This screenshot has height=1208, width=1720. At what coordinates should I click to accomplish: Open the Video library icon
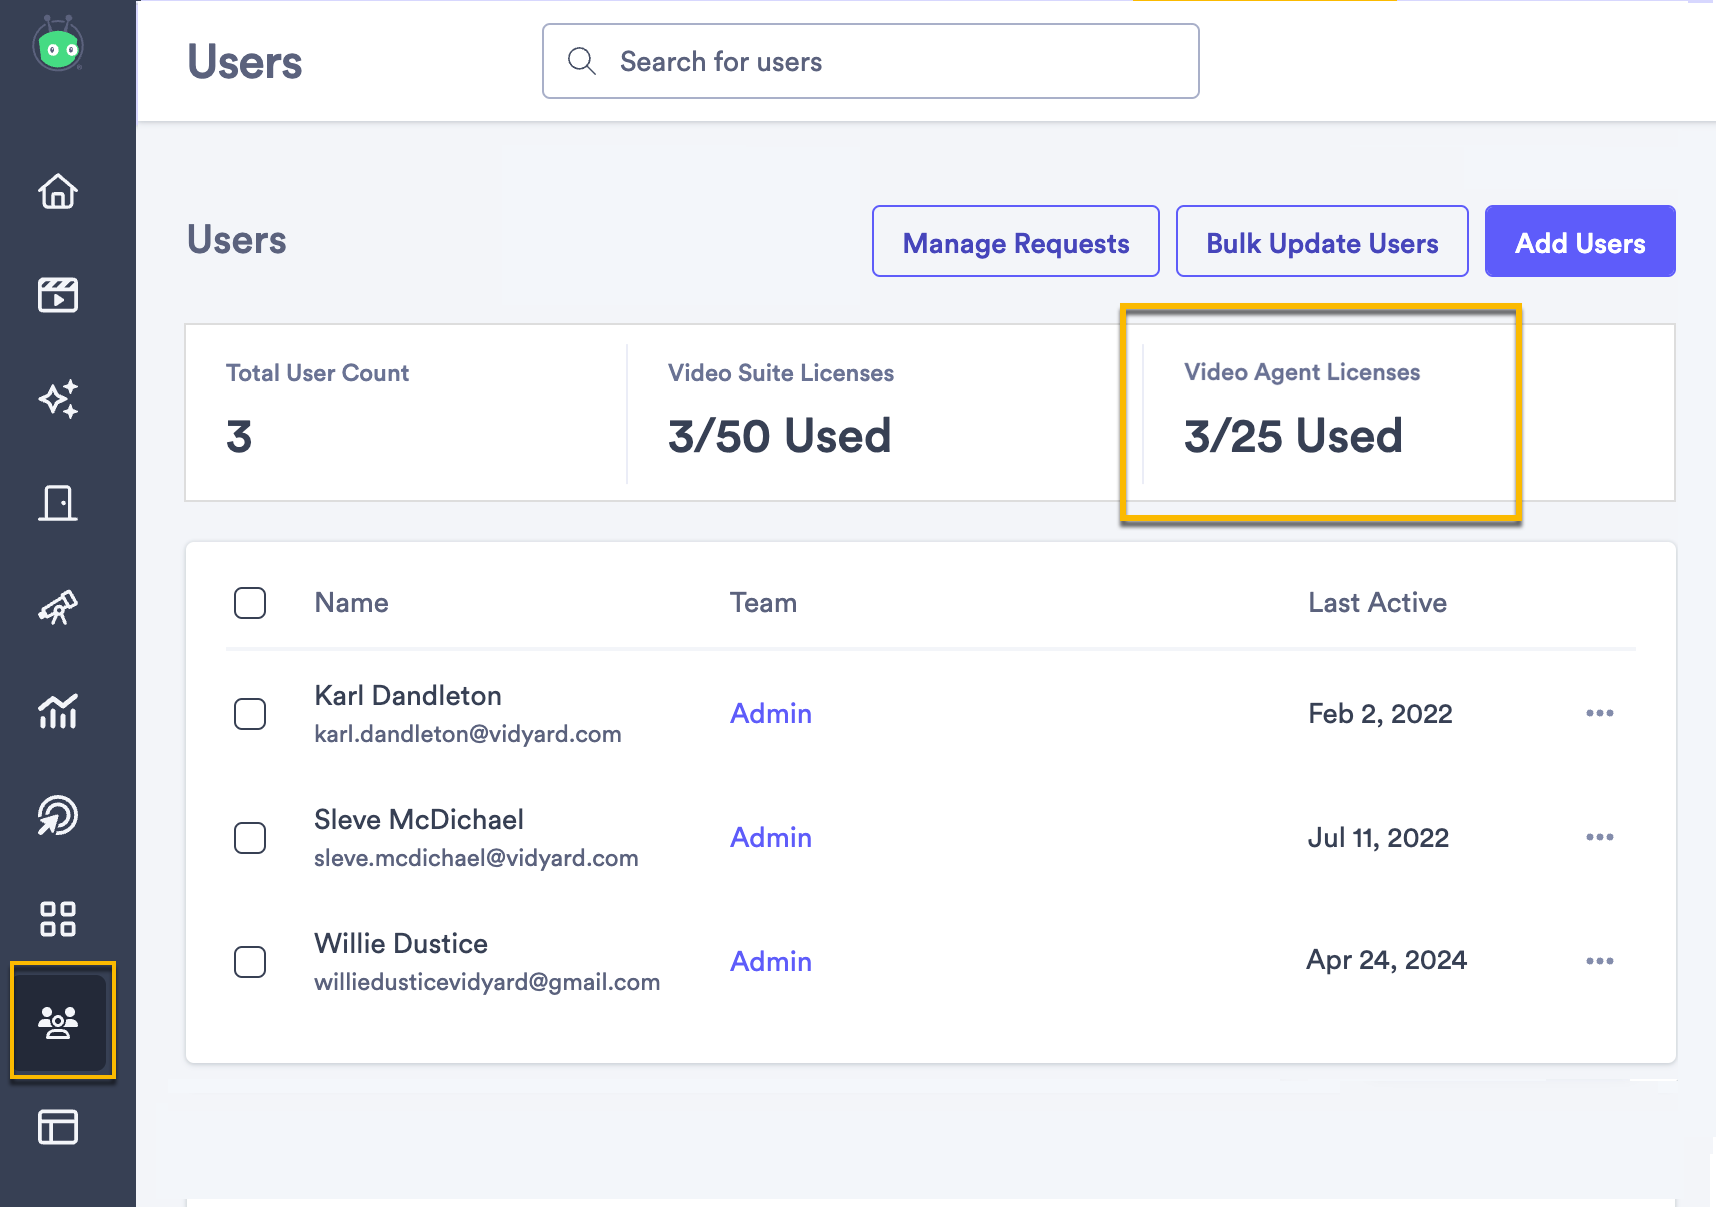[58, 295]
